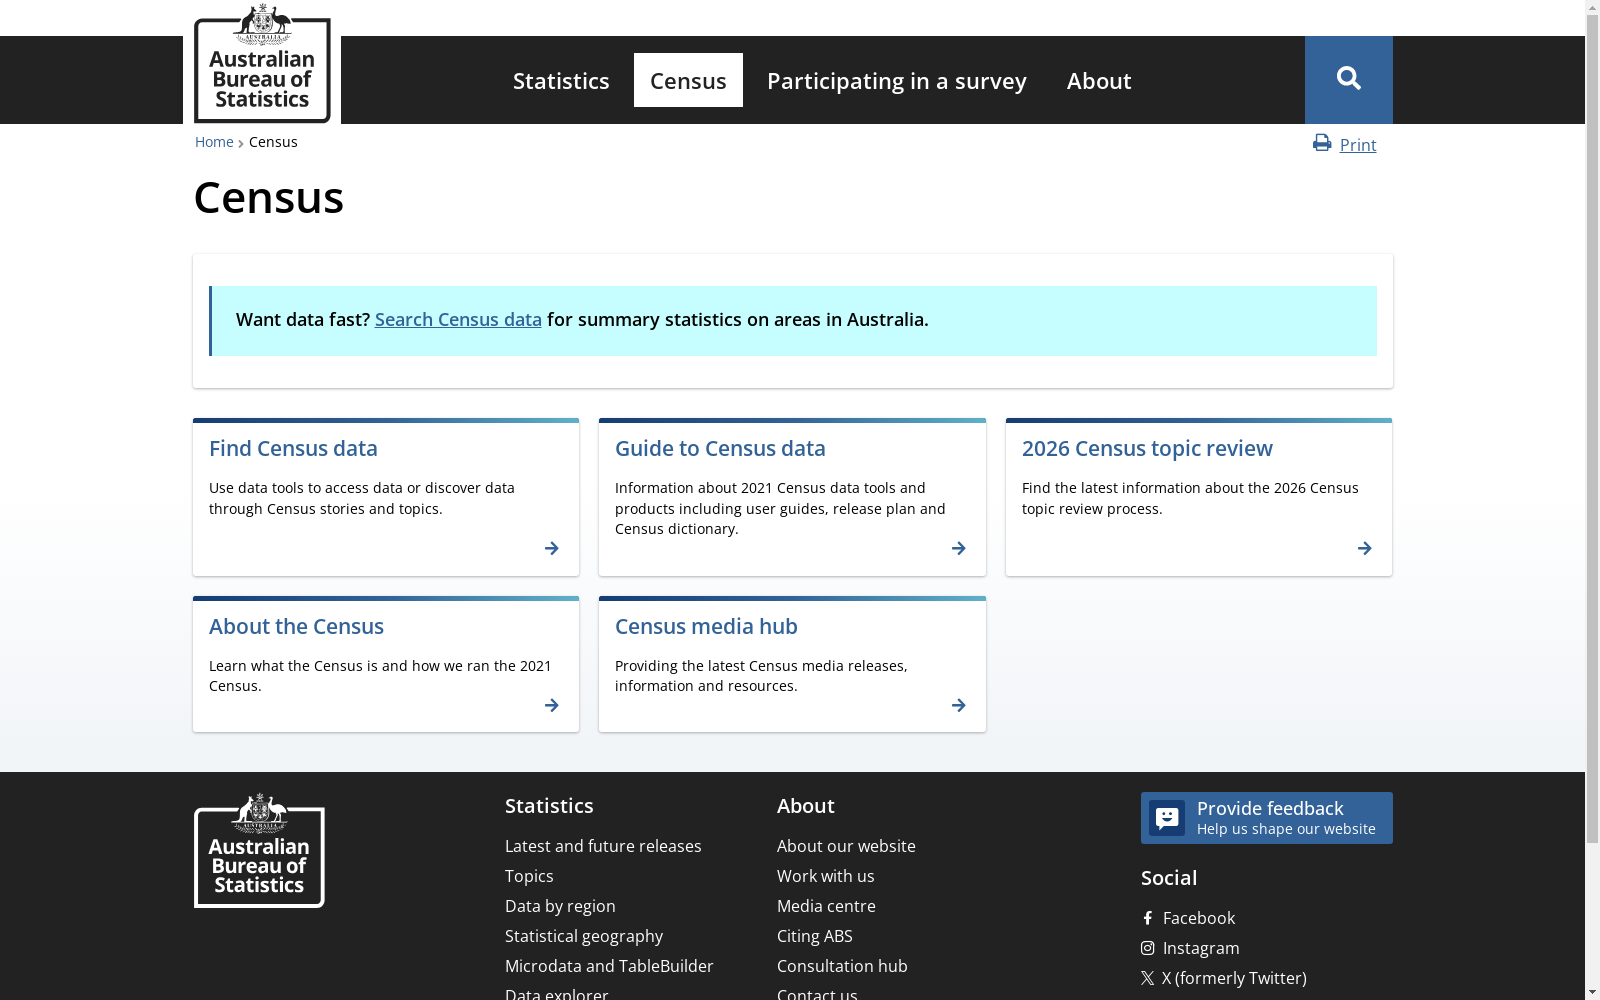Open Find Census data heading link
Image resolution: width=1600 pixels, height=1000 pixels.
[293, 448]
